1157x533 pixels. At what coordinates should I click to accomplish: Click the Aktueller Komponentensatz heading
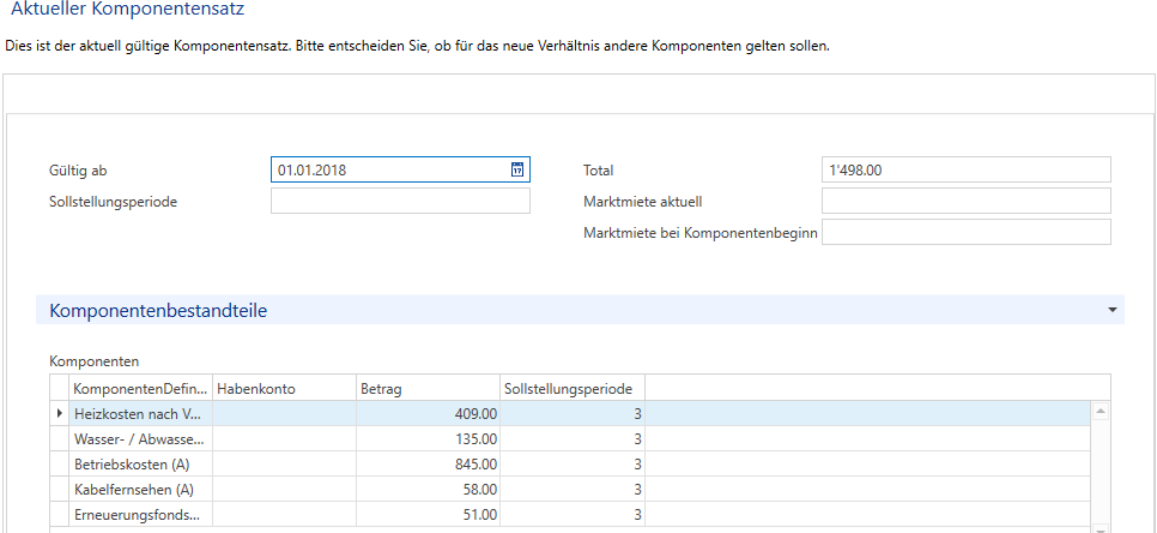click(x=127, y=10)
